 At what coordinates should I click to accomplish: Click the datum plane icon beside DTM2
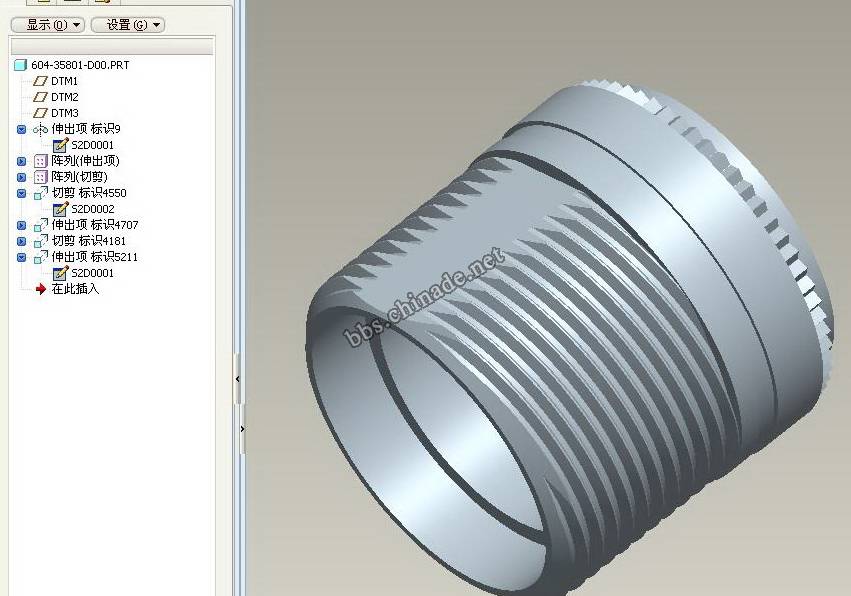point(40,97)
